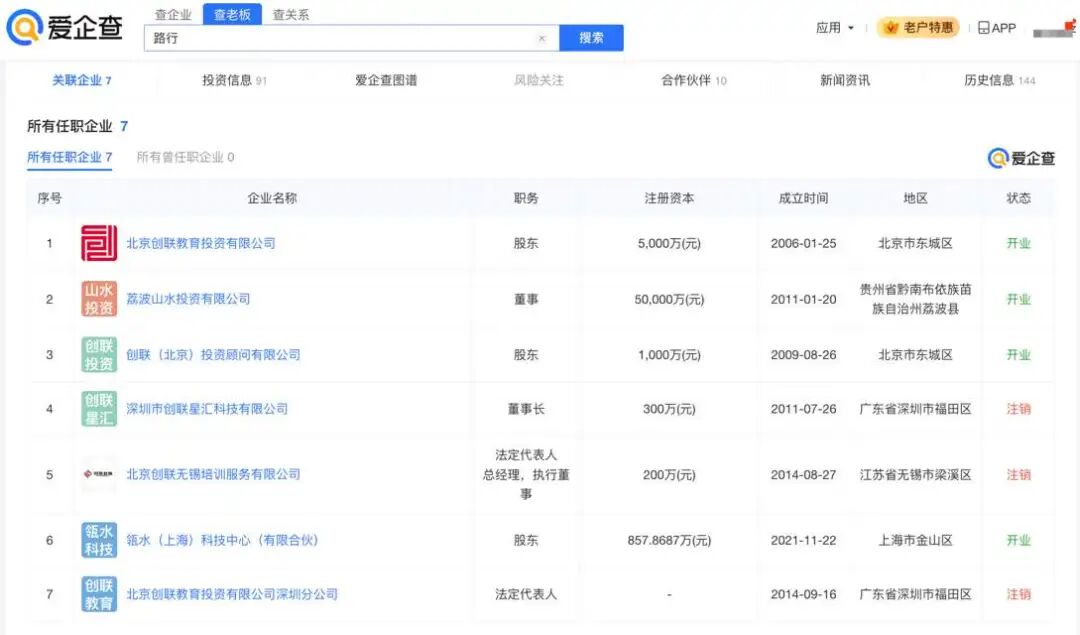Click the search input field containing 路行
The width and height of the screenshot is (1080, 635).
click(340, 38)
